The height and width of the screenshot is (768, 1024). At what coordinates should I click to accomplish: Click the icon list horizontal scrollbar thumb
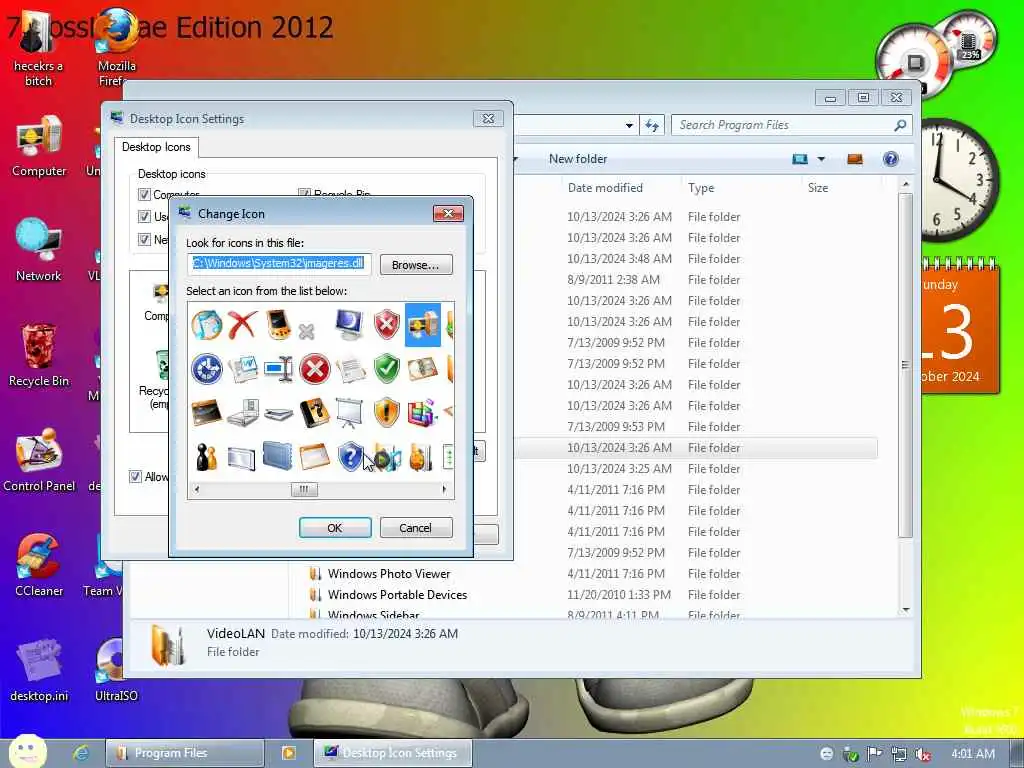pyautogui.click(x=304, y=489)
